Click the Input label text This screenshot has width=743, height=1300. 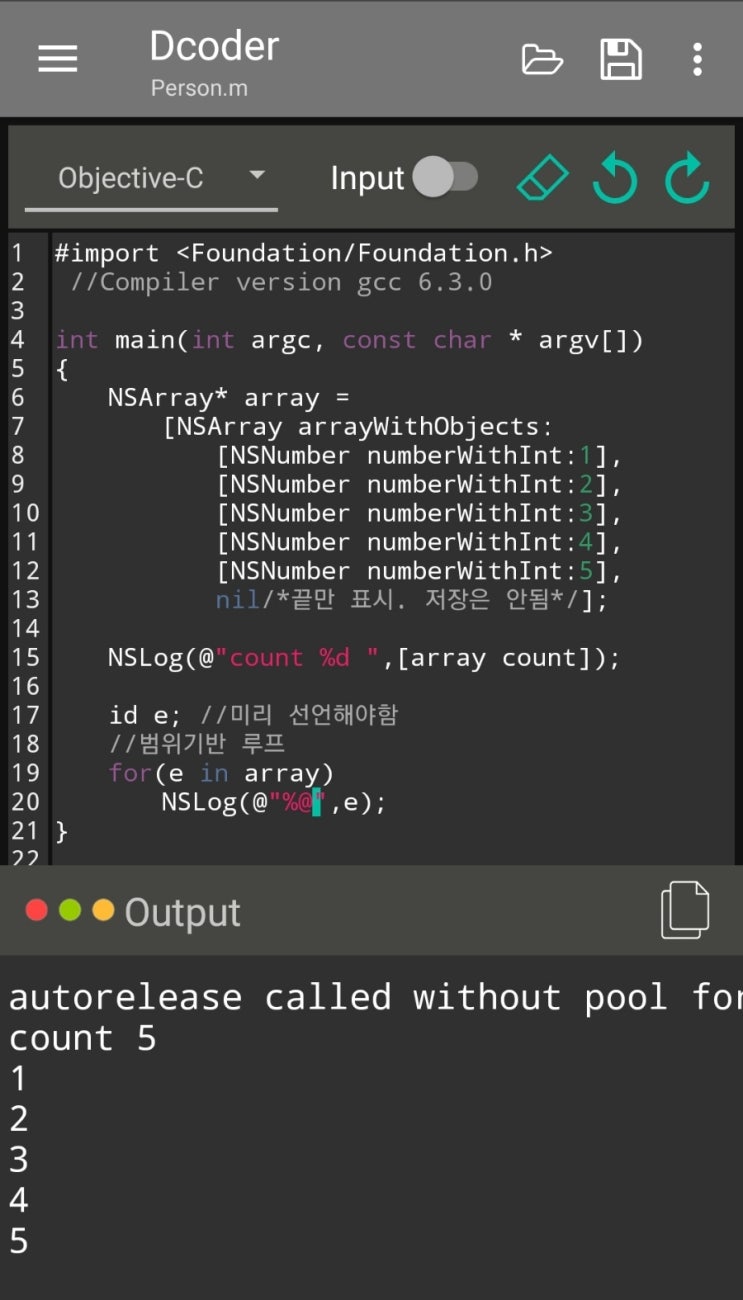tap(367, 178)
